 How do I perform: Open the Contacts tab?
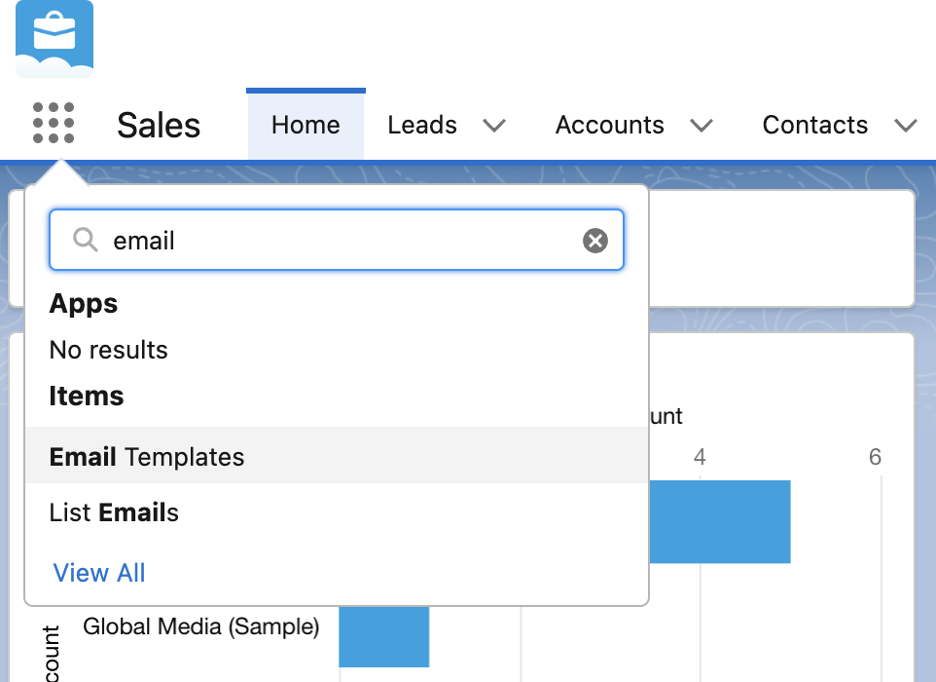(x=815, y=125)
